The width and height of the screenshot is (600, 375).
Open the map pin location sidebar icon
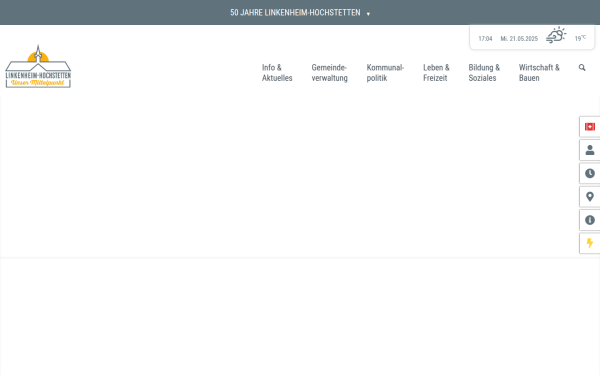pyautogui.click(x=590, y=197)
